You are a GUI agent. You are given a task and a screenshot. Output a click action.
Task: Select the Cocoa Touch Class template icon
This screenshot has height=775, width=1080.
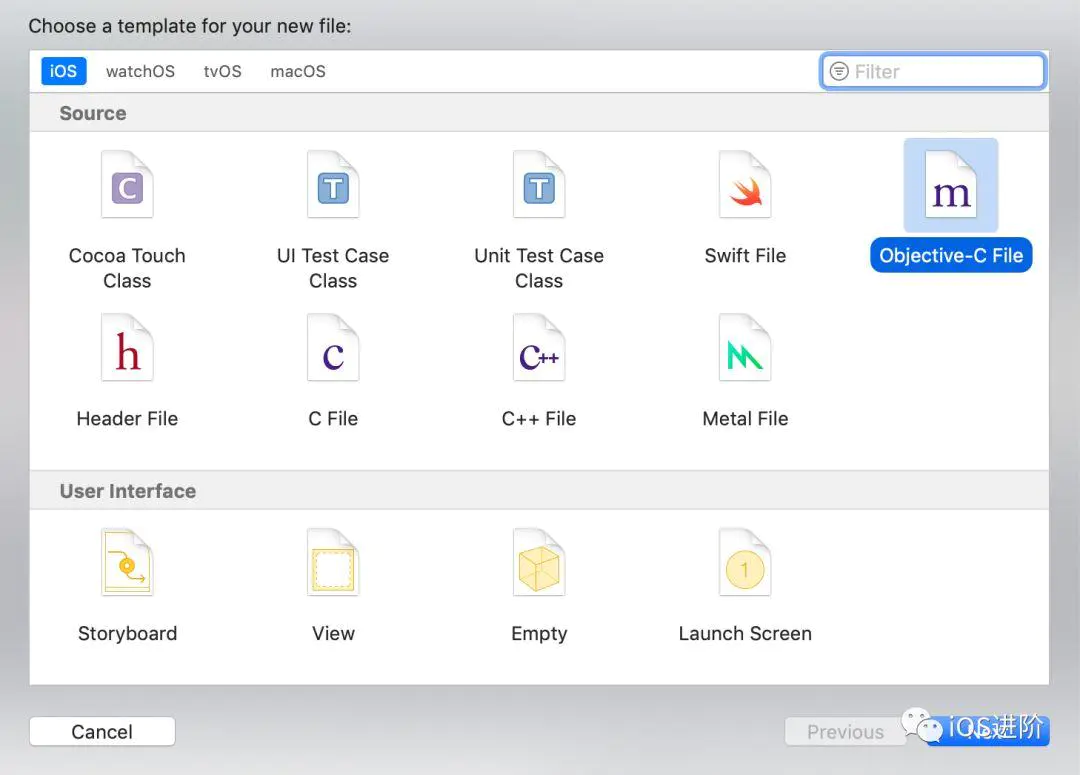(127, 185)
